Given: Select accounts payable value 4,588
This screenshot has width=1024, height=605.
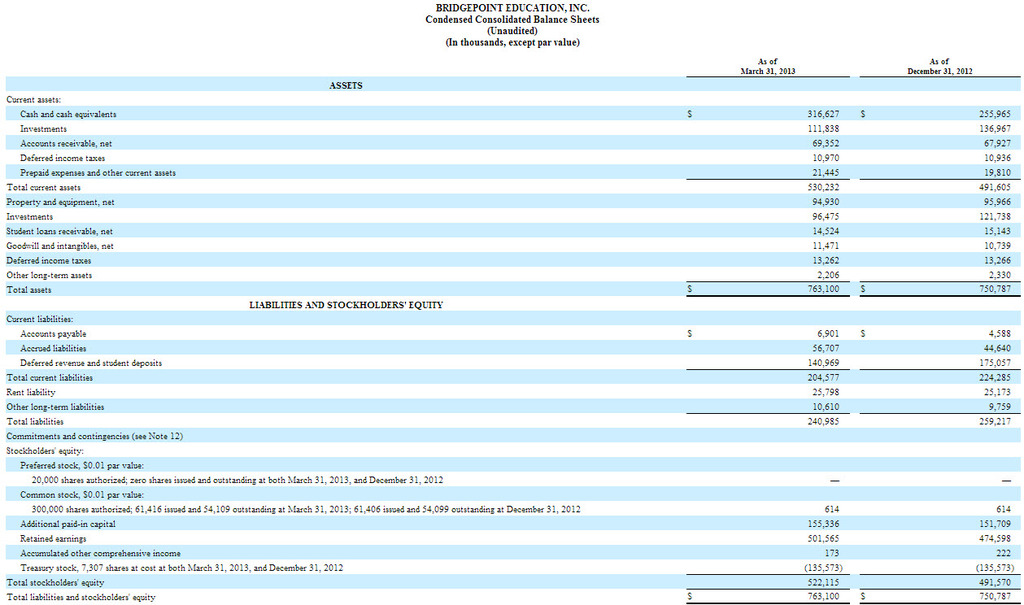Looking at the screenshot, I should (999, 334).
